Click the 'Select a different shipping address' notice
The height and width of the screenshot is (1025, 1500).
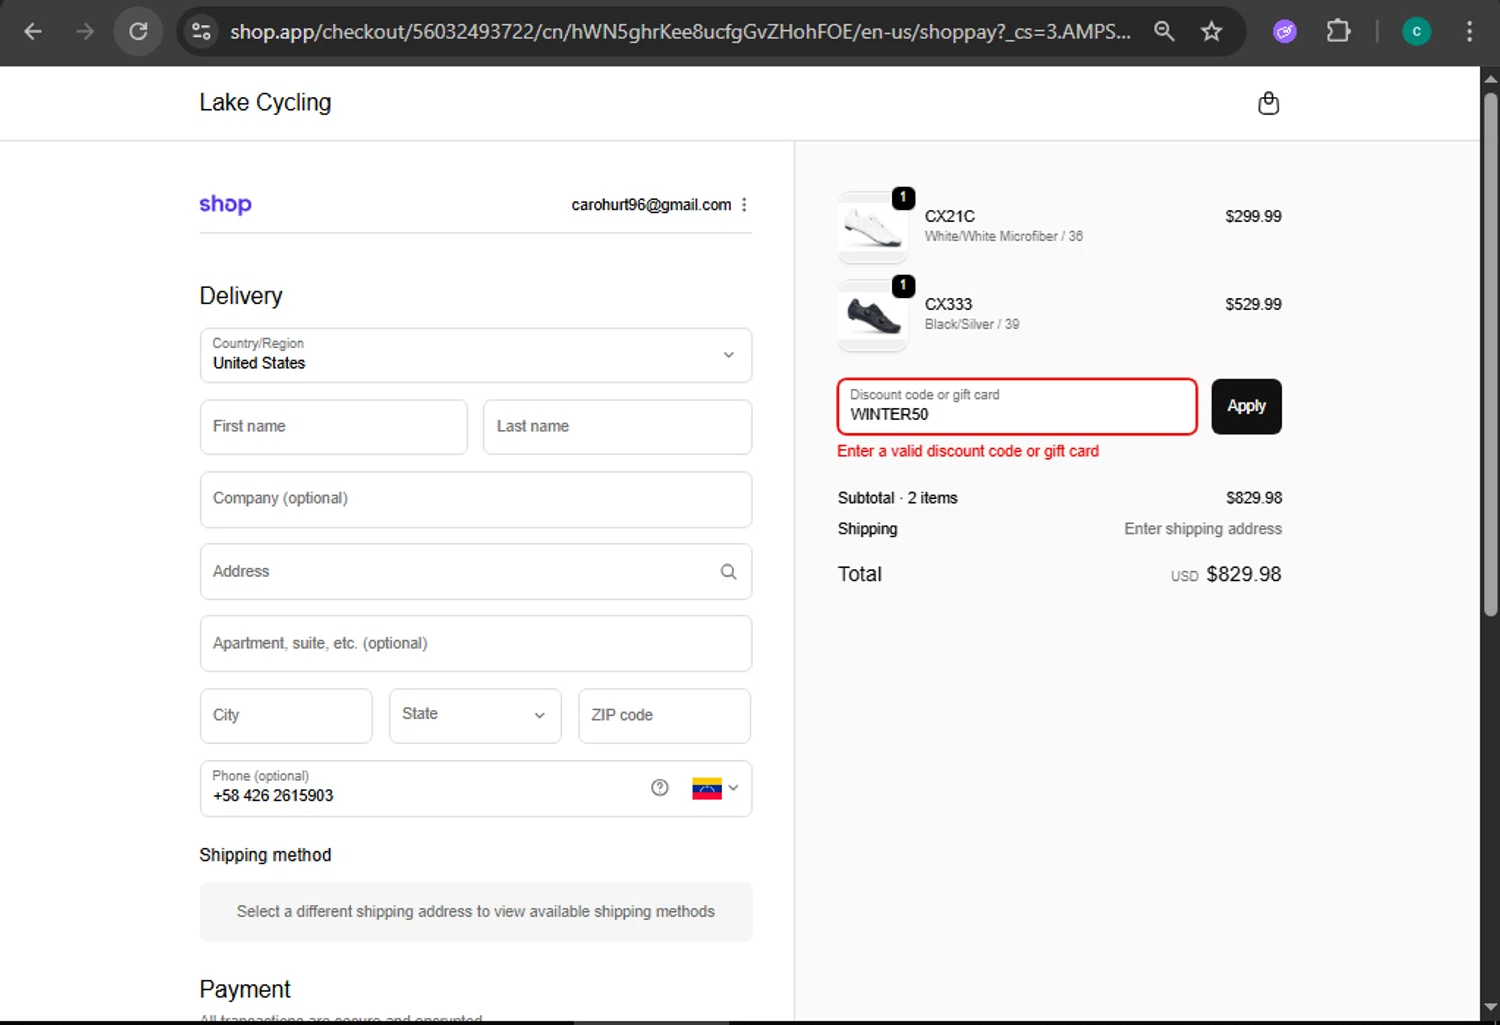tap(476, 912)
